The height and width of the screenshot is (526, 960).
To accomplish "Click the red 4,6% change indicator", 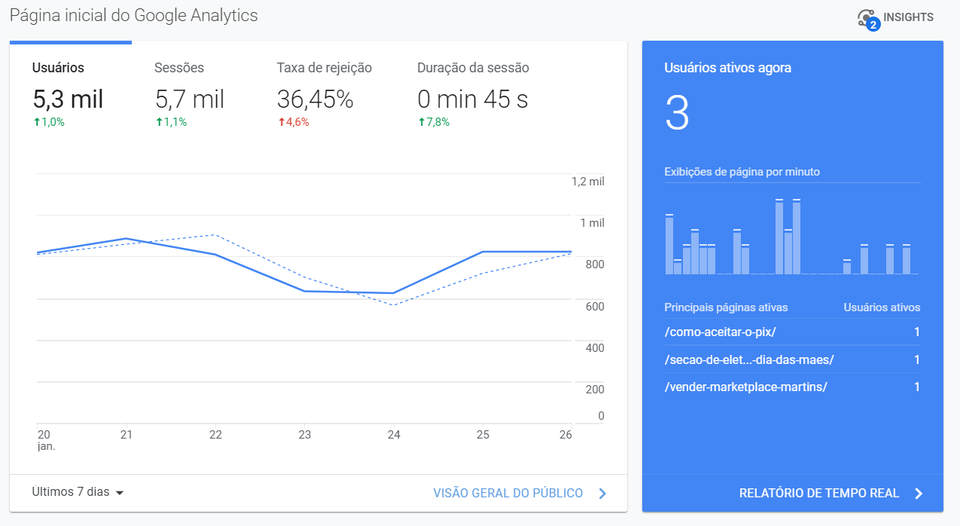I will point(294,122).
